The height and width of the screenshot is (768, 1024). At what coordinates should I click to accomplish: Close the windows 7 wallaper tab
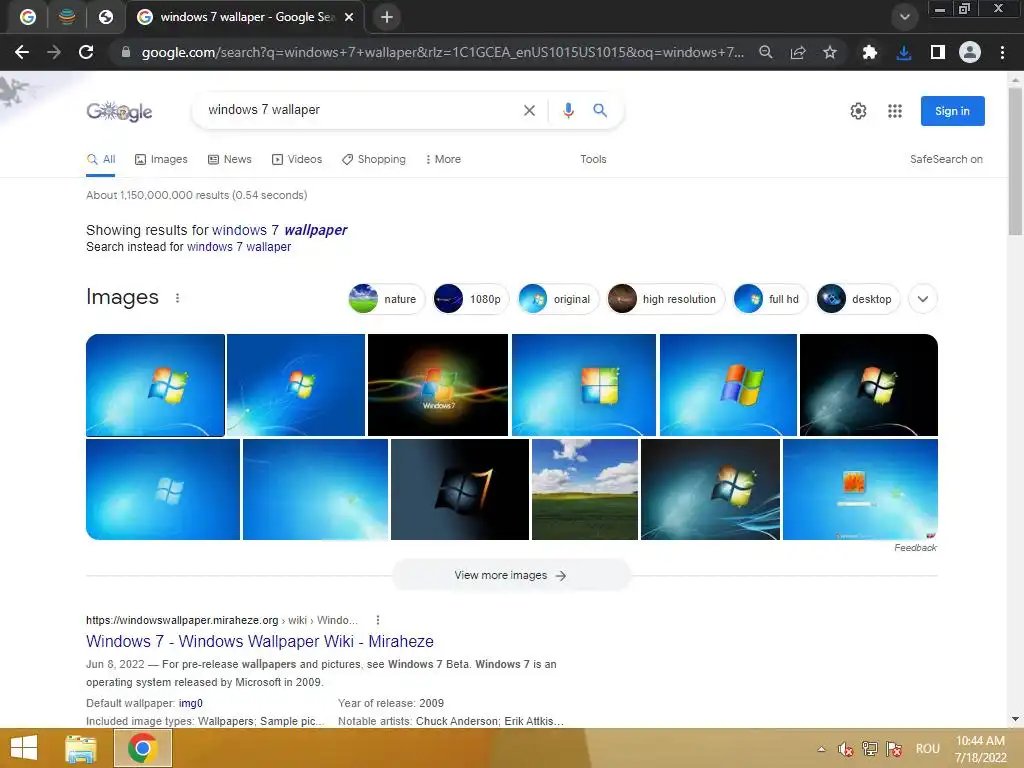[349, 17]
